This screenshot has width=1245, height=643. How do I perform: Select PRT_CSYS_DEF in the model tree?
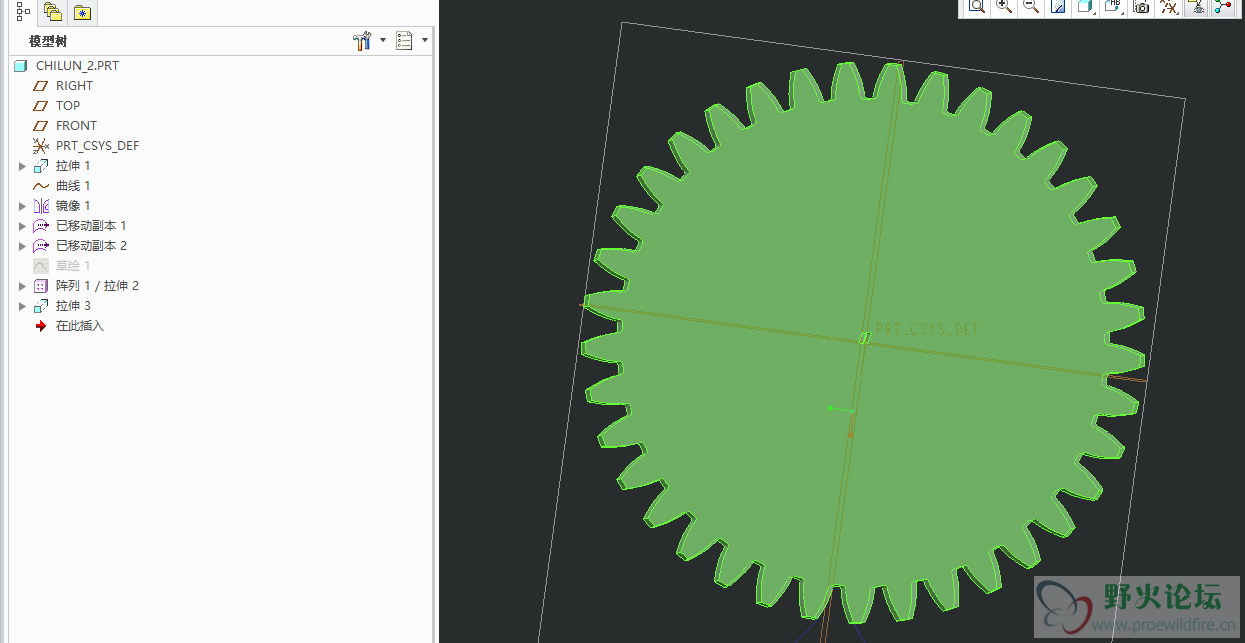[97, 145]
